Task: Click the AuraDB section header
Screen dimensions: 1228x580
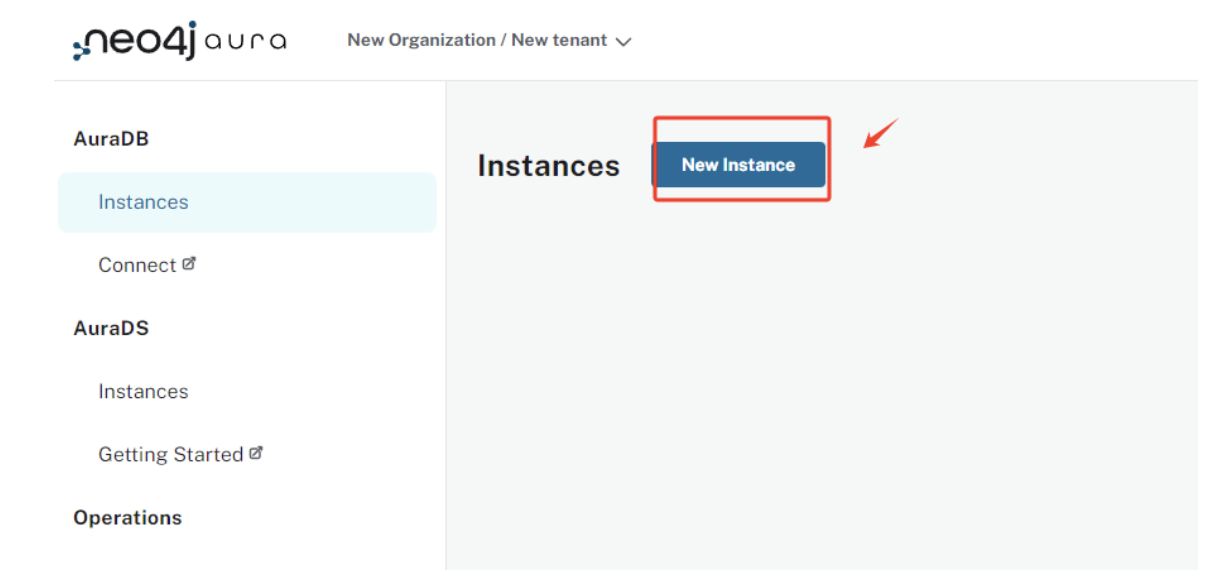Action: (x=111, y=139)
